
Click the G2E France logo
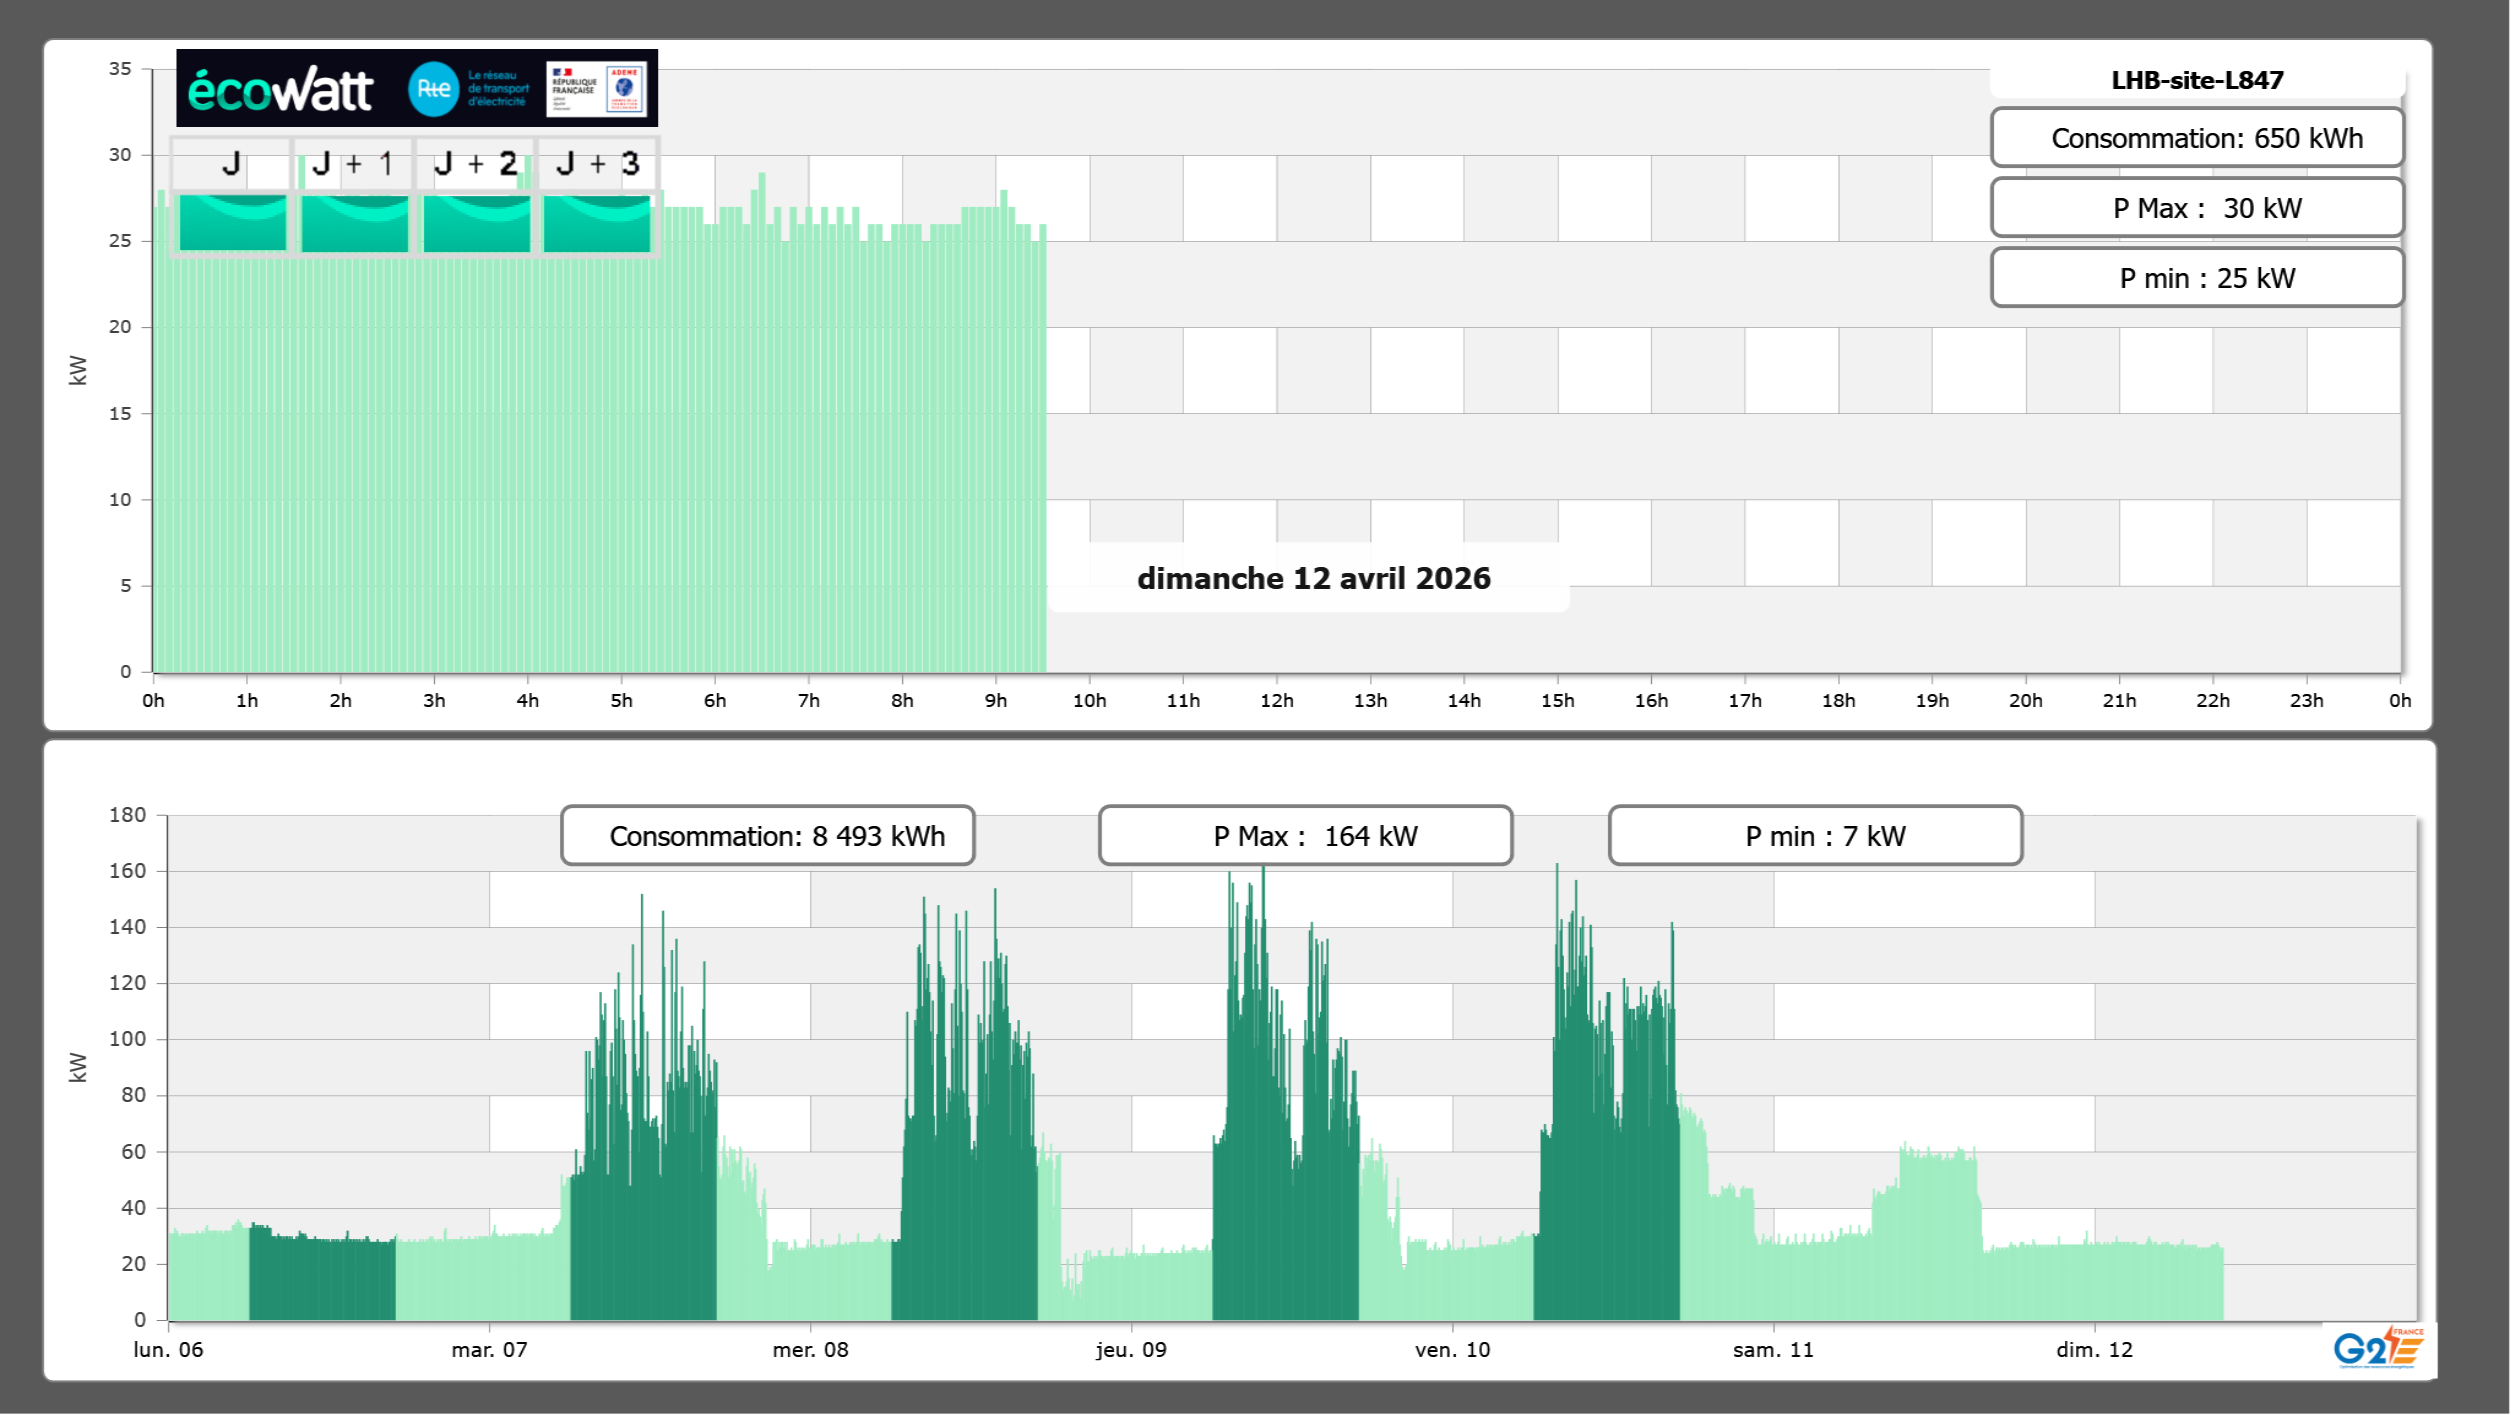tap(2377, 1347)
